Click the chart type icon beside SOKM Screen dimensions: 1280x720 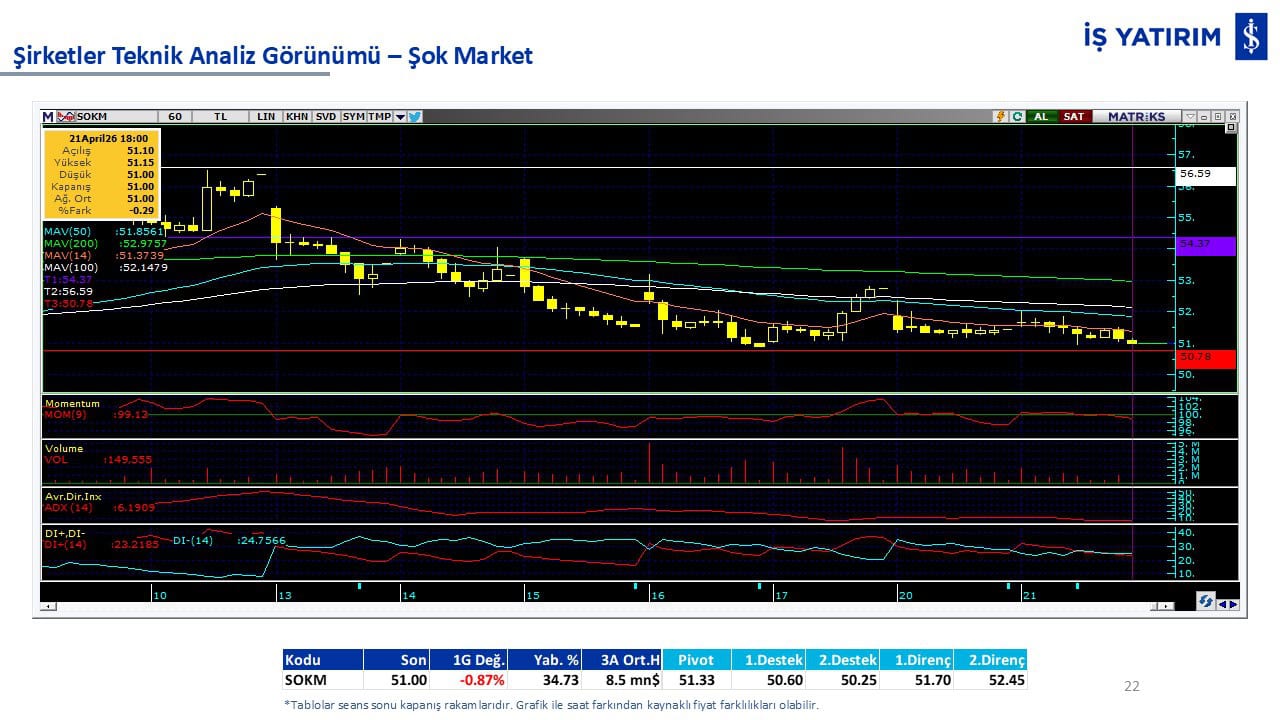click(x=66, y=117)
